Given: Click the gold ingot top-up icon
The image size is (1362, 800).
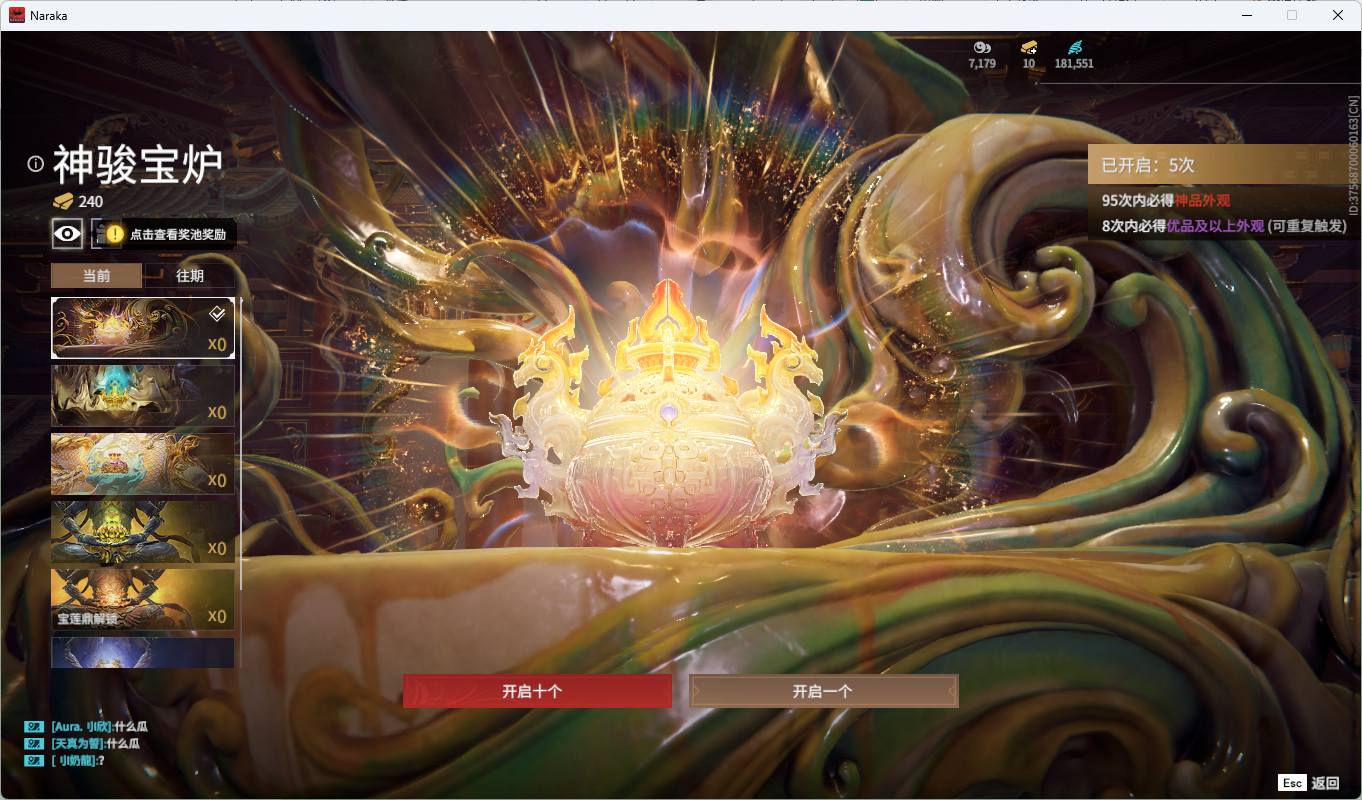Looking at the screenshot, I should click(1029, 47).
